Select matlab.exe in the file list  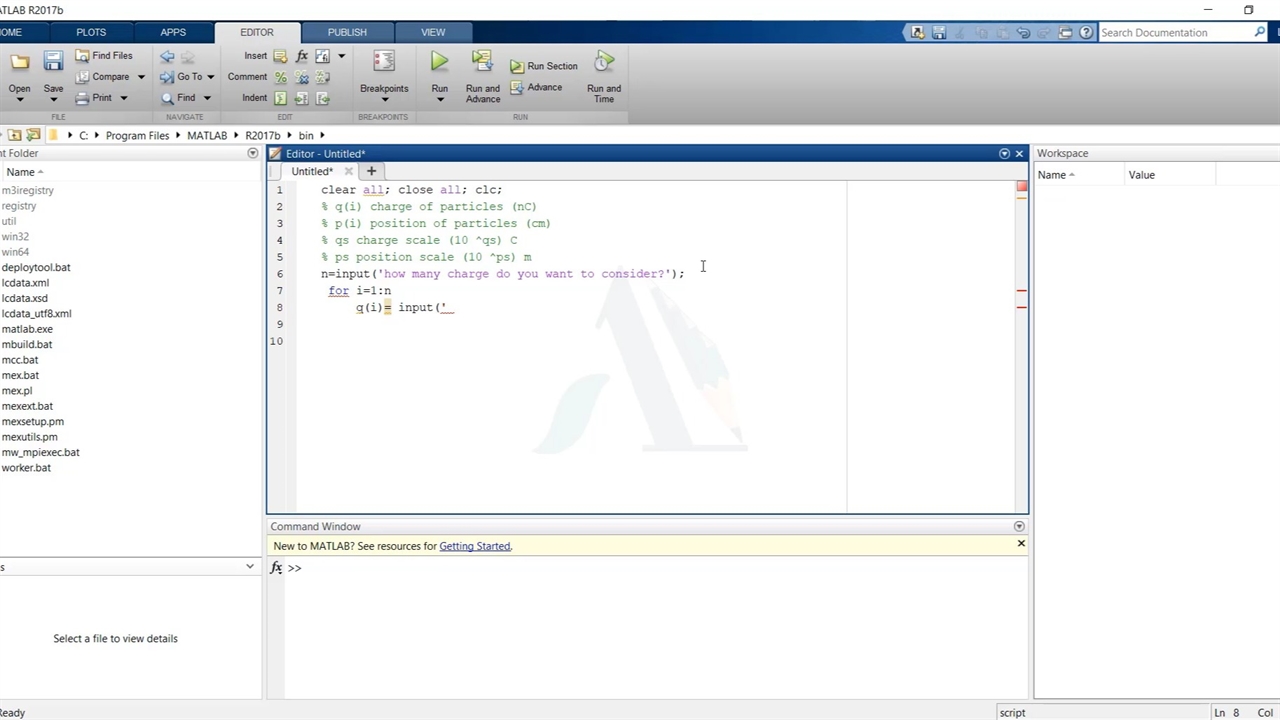27,329
